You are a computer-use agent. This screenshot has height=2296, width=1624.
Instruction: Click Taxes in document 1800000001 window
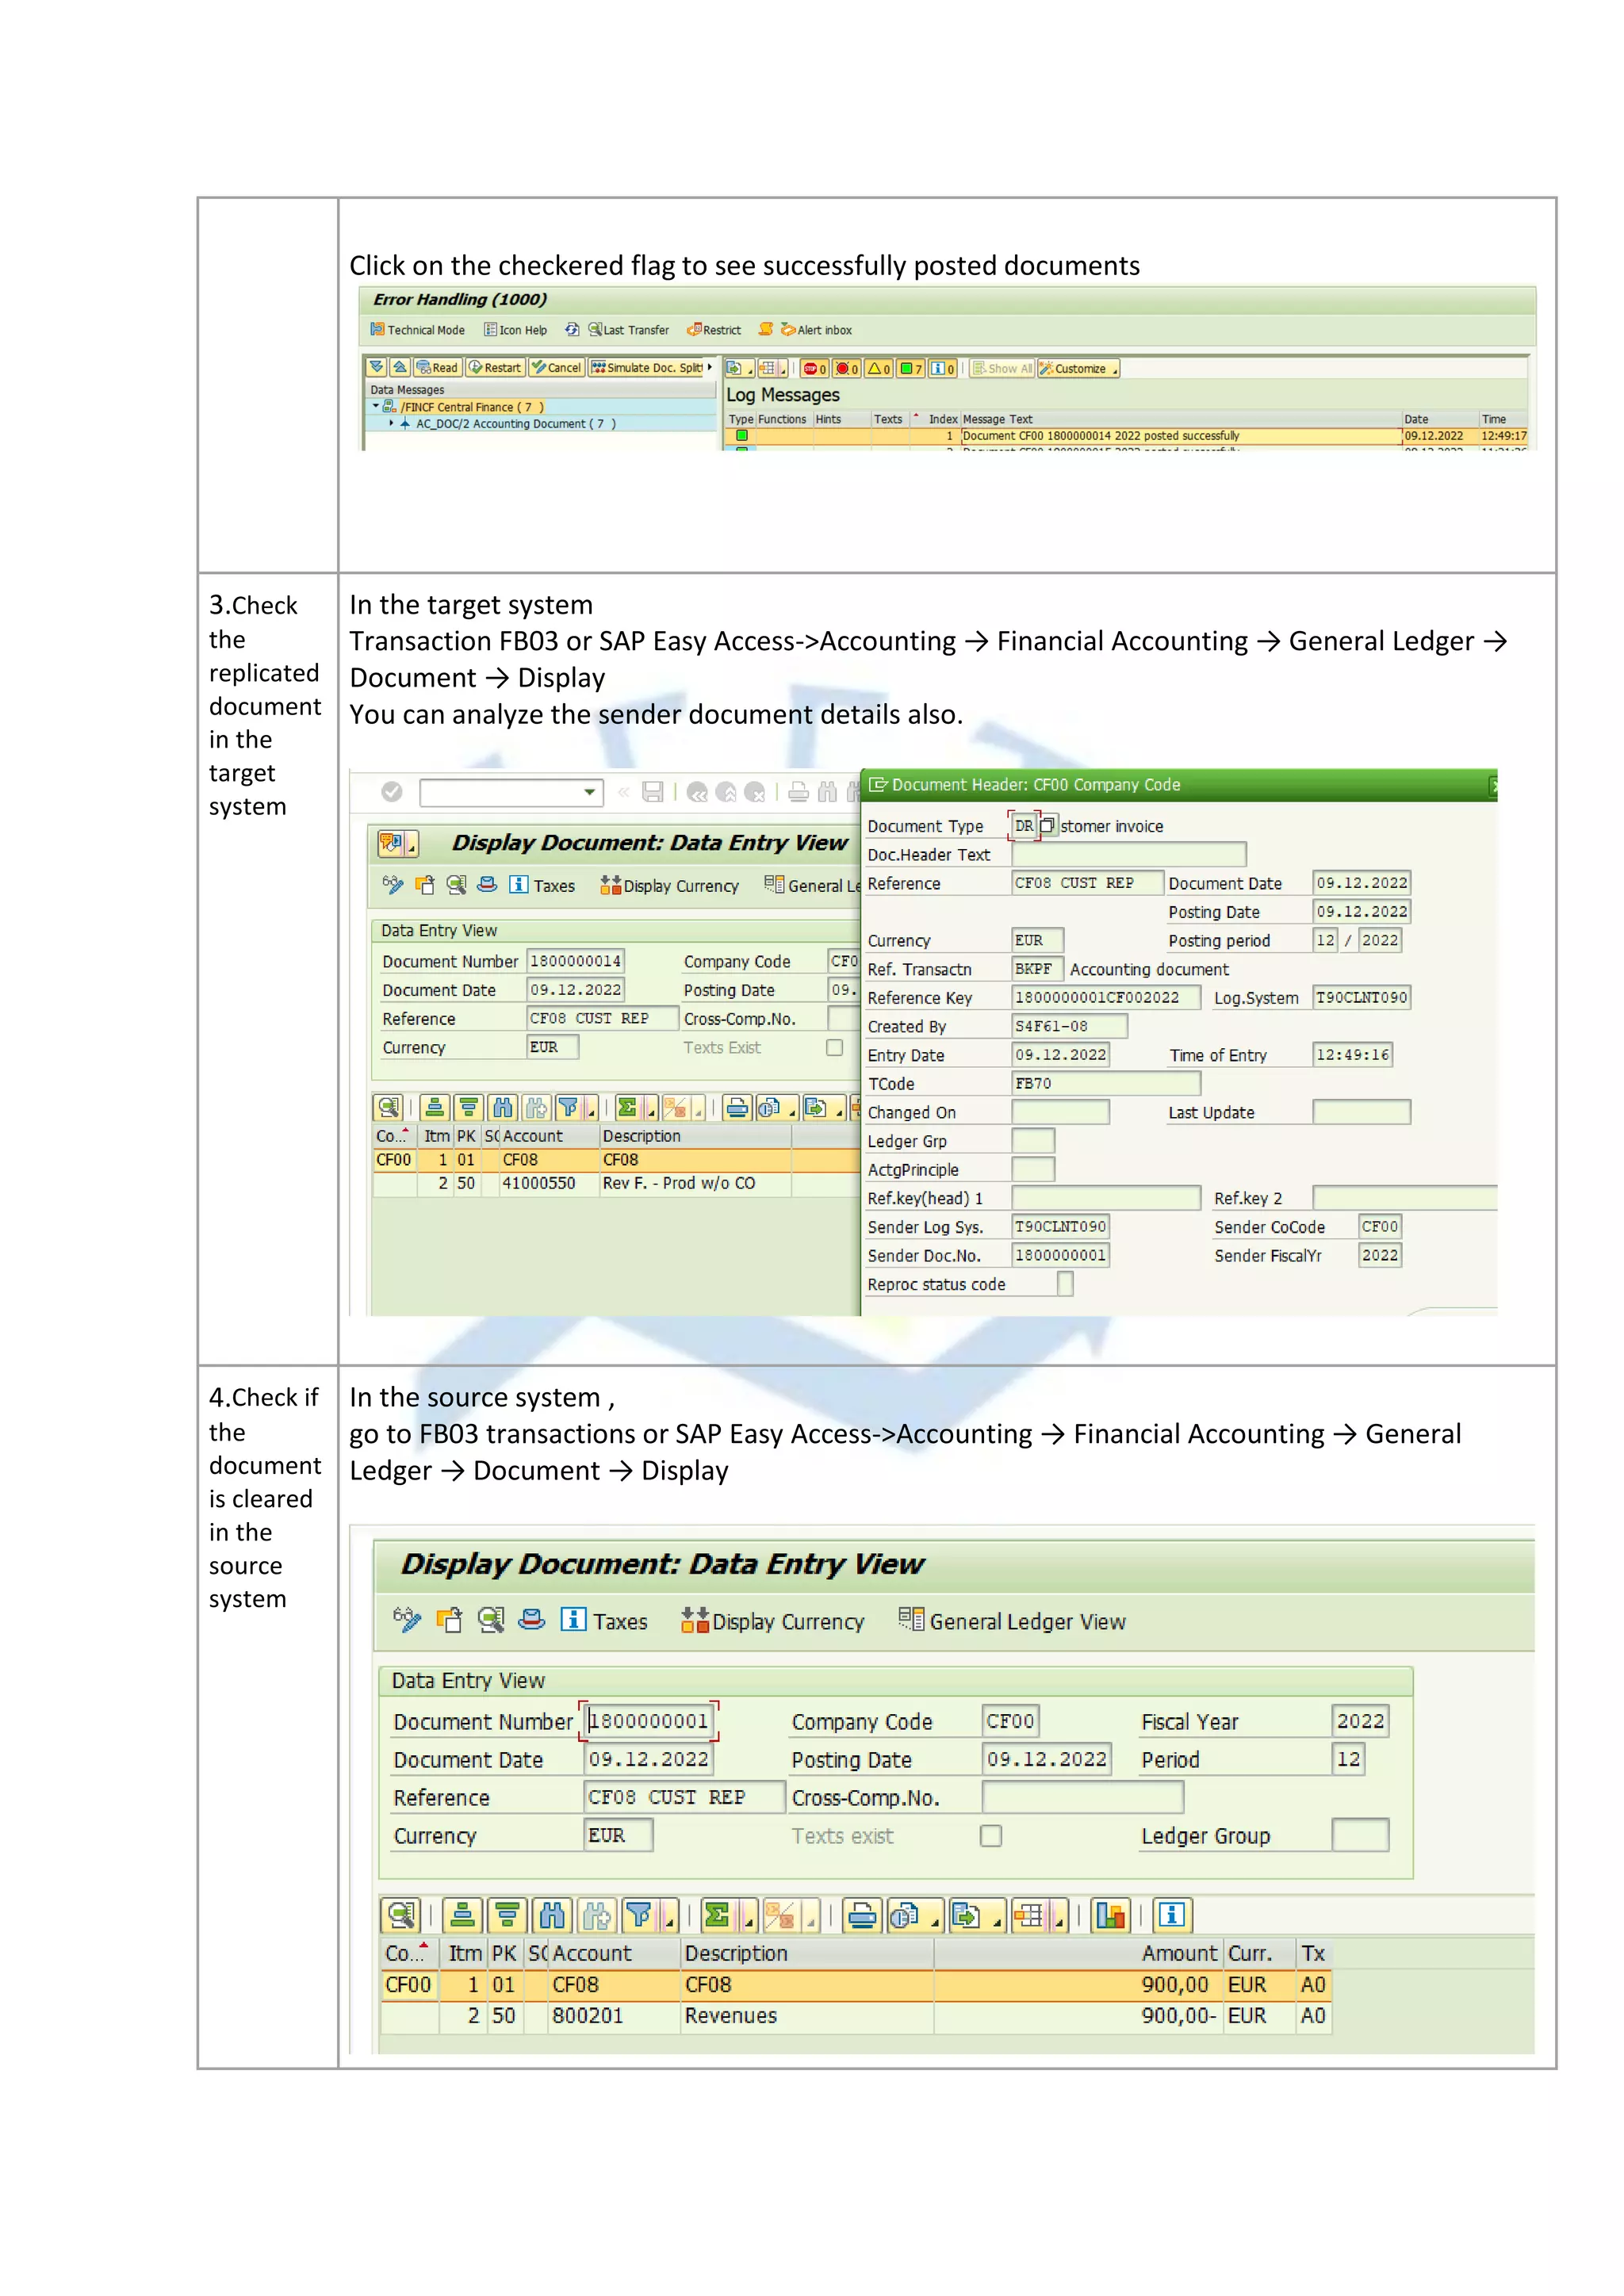(604, 1621)
